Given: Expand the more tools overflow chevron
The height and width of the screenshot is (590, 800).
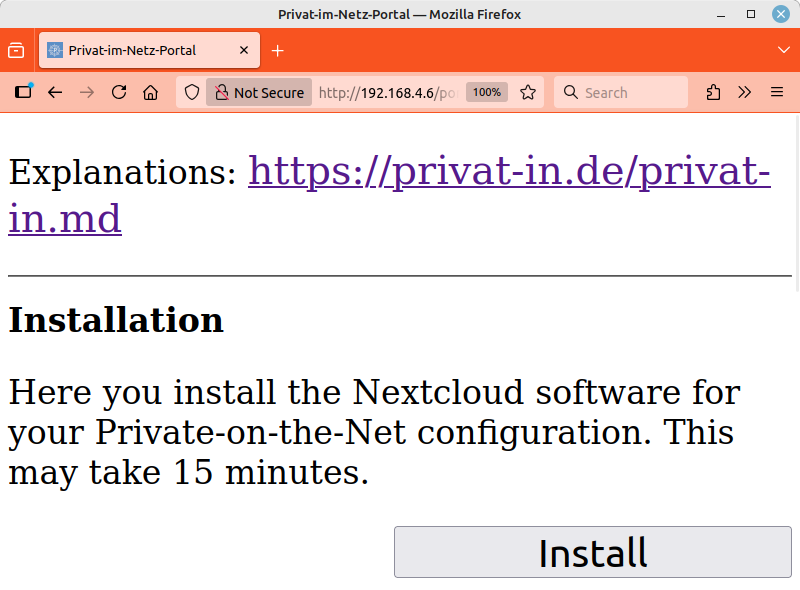Looking at the screenshot, I should pos(744,92).
